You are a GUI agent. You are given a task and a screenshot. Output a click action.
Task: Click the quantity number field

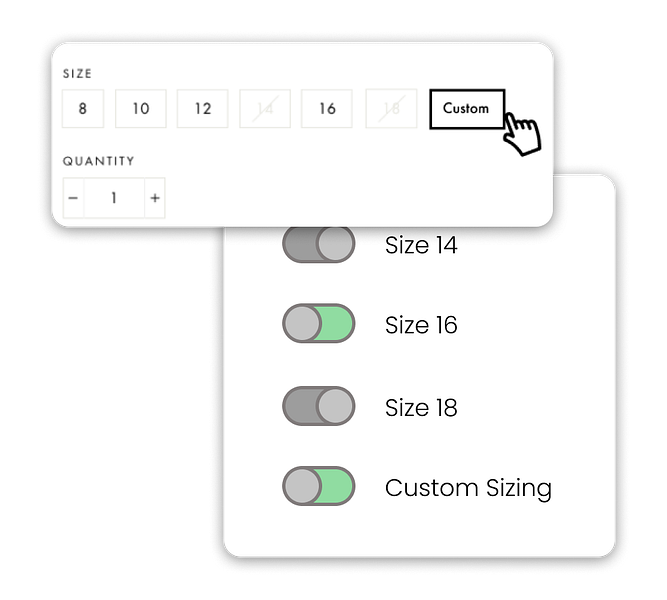pos(114,198)
